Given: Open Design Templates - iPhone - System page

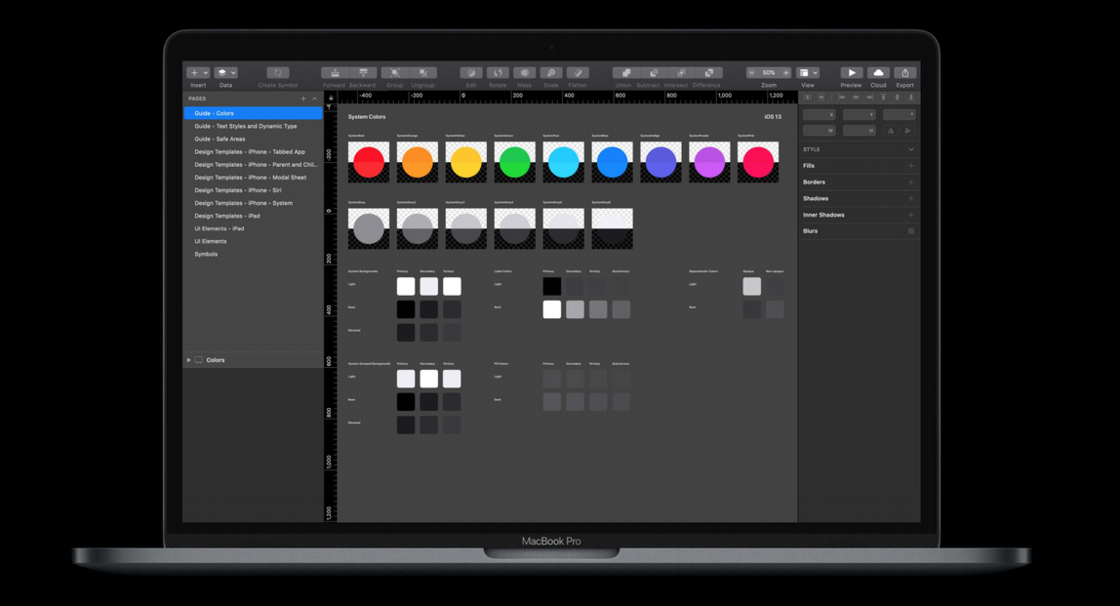Looking at the screenshot, I should click(x=253, y=203).
